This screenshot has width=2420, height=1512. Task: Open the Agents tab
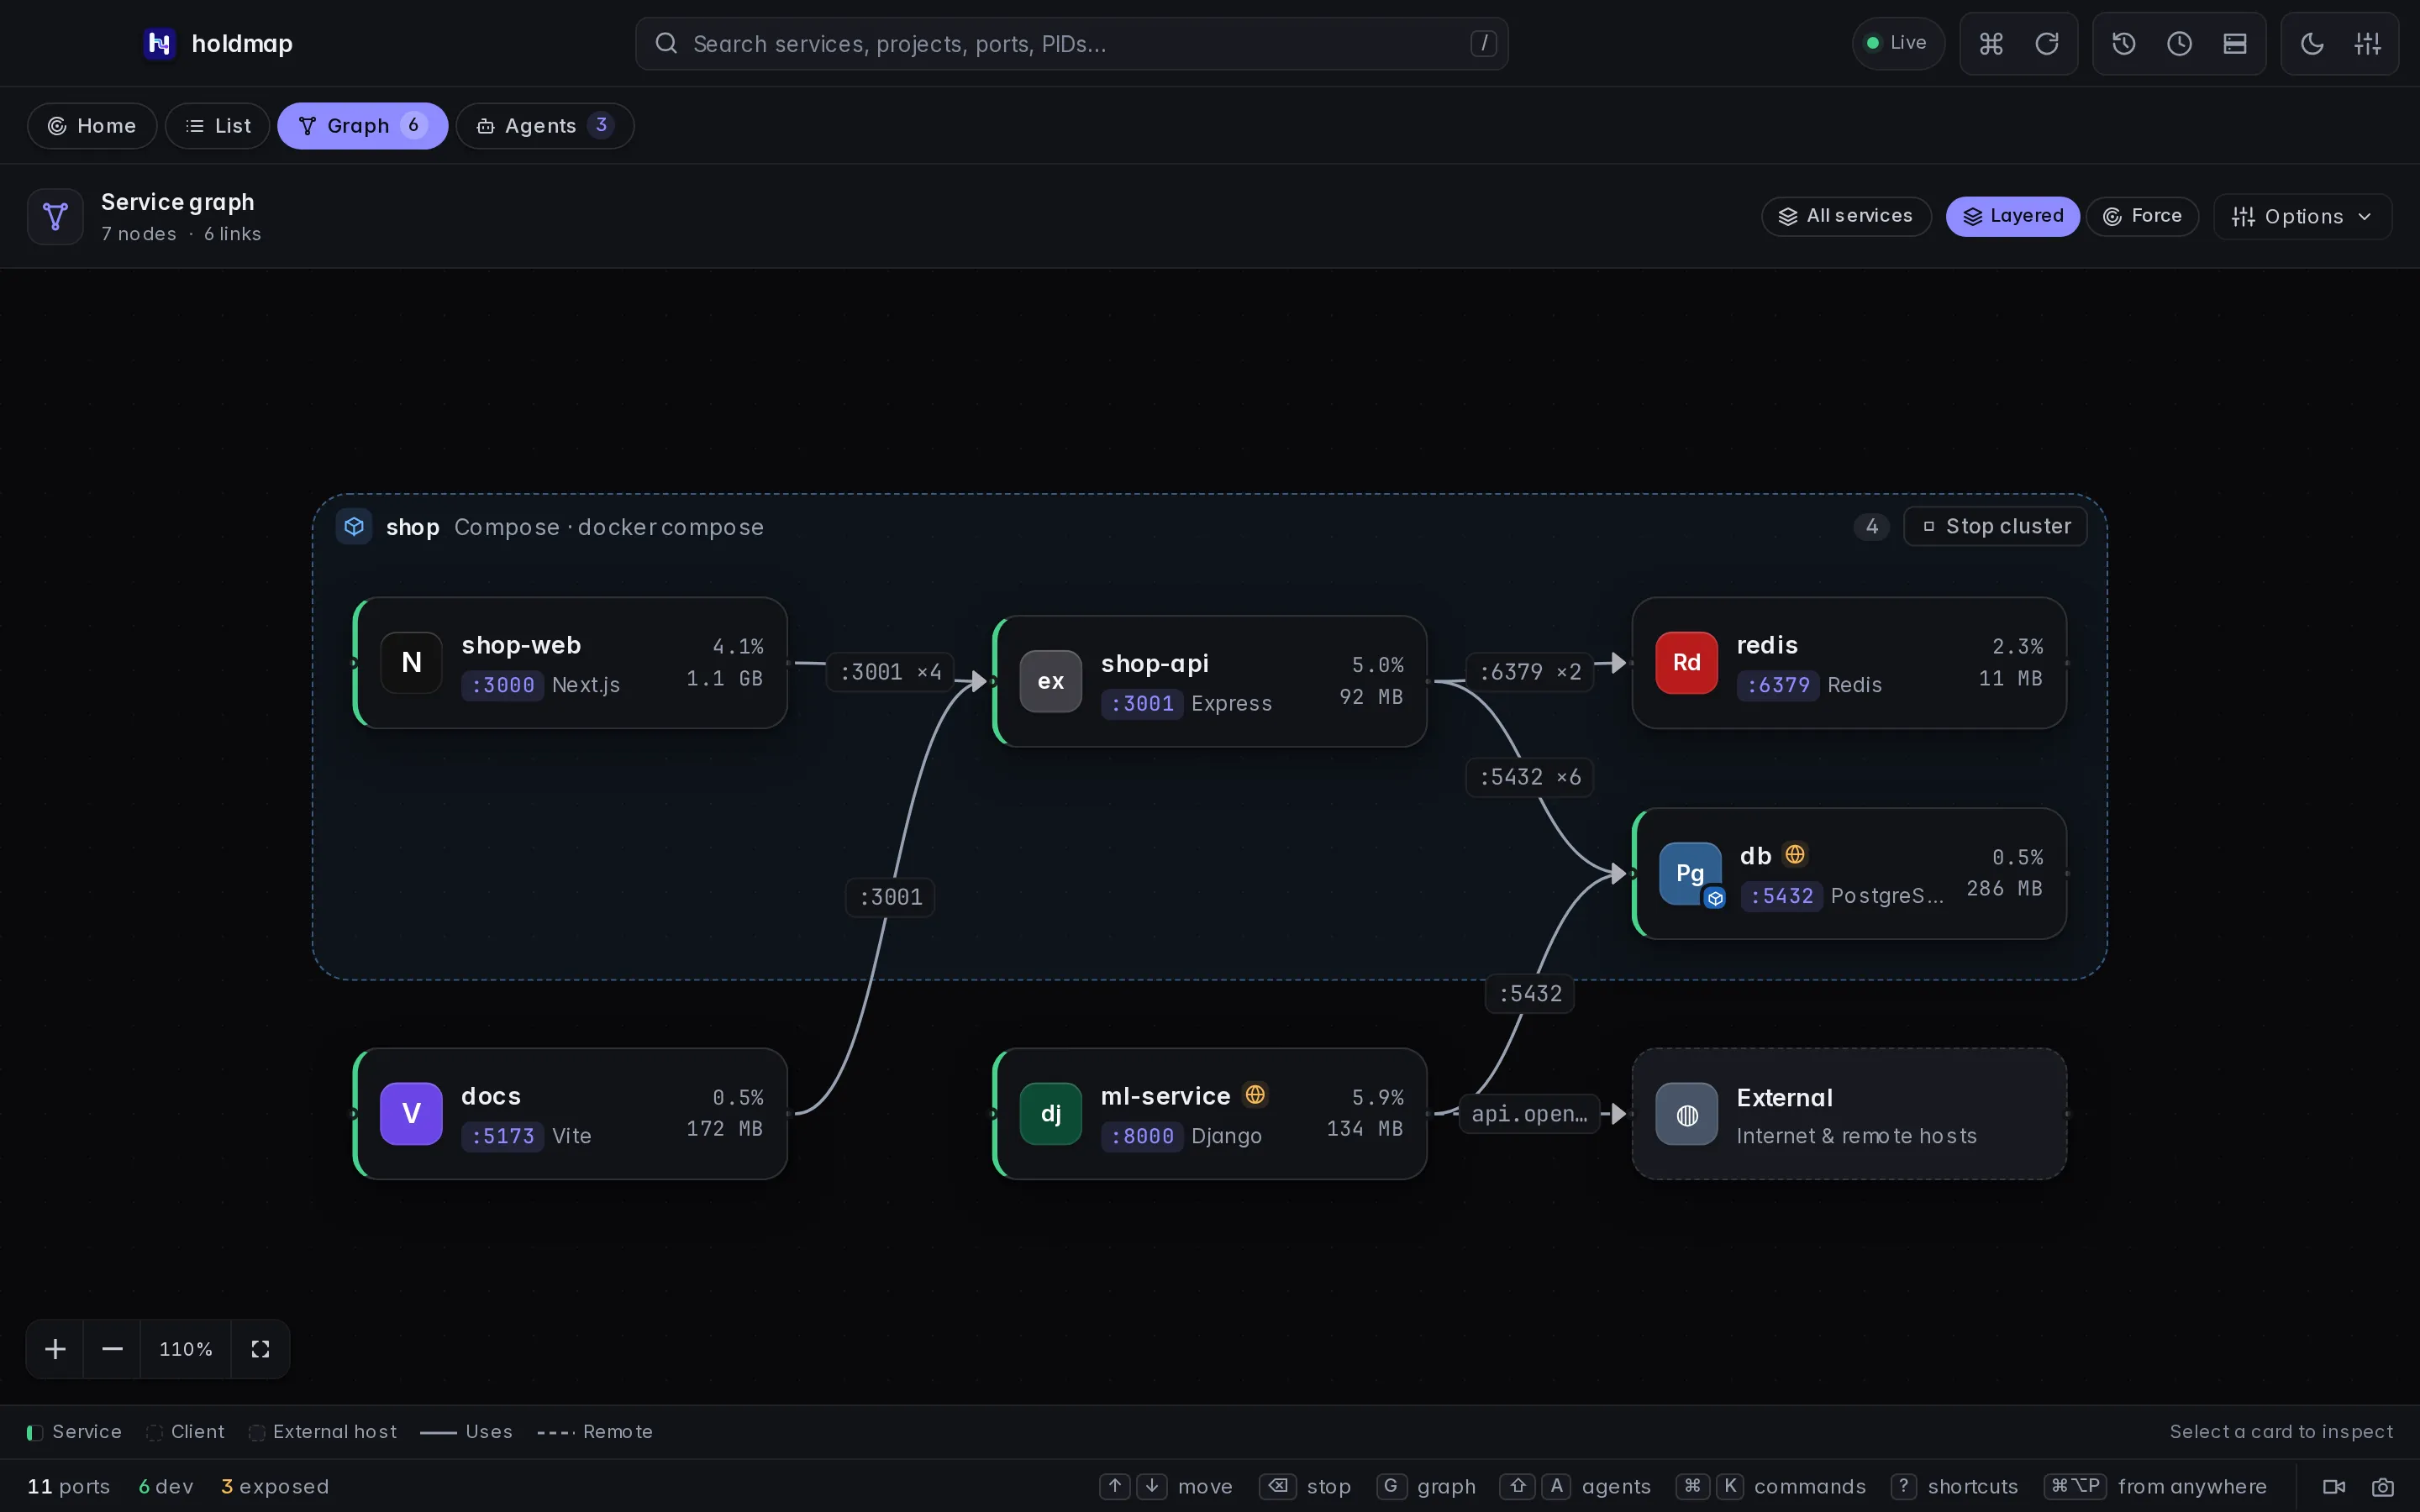click(x=545, y=126)
